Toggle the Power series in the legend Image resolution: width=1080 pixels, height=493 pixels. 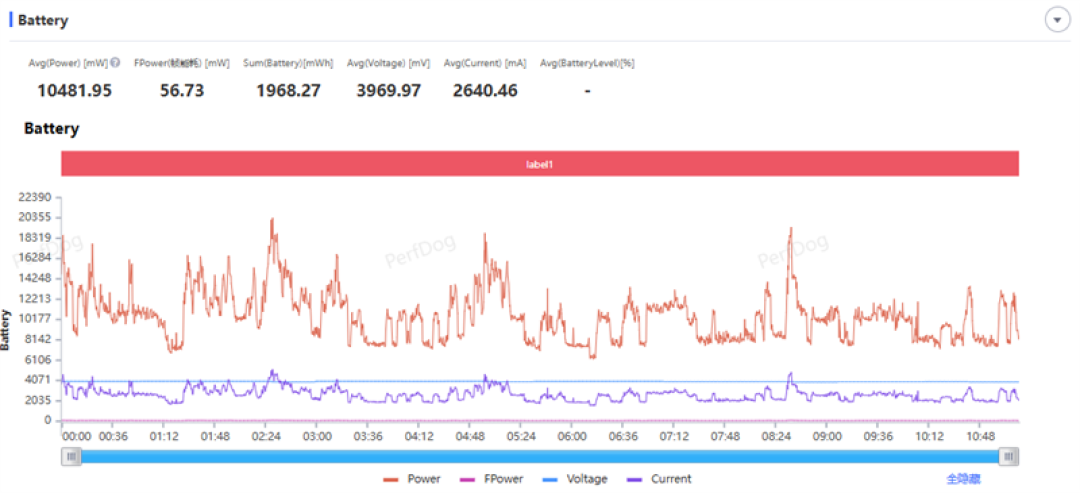[x=412, y=479]
